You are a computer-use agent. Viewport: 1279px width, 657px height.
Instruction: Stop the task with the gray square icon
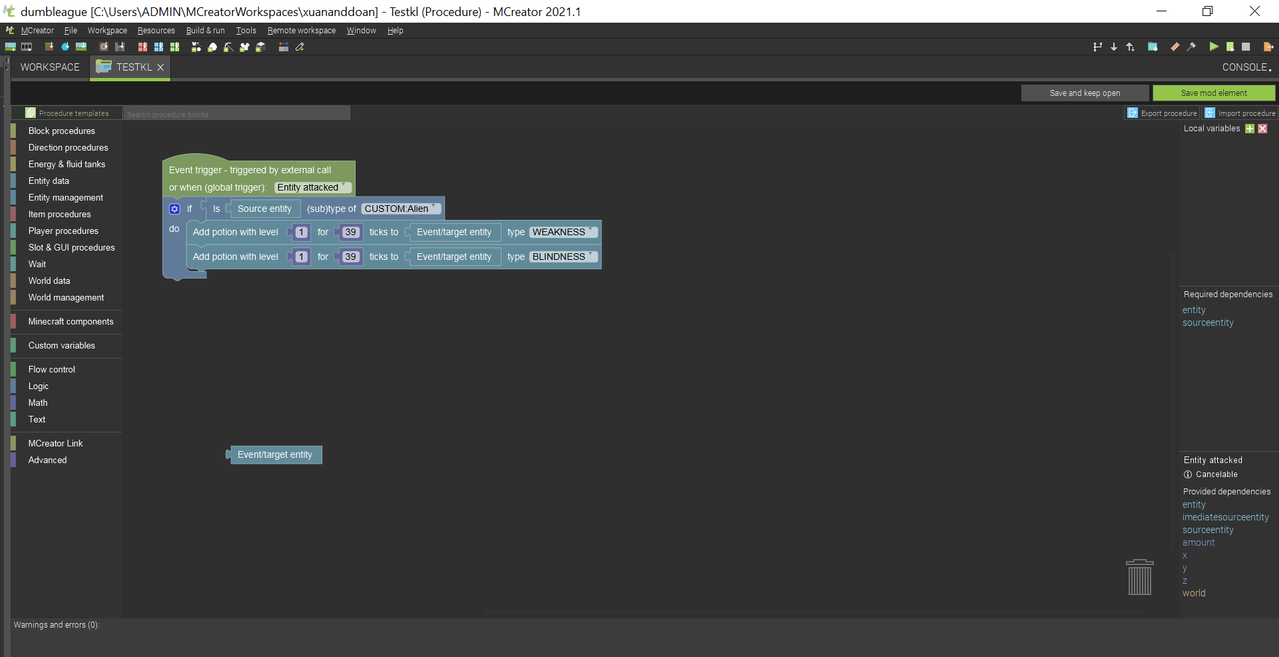(1246, 46)
